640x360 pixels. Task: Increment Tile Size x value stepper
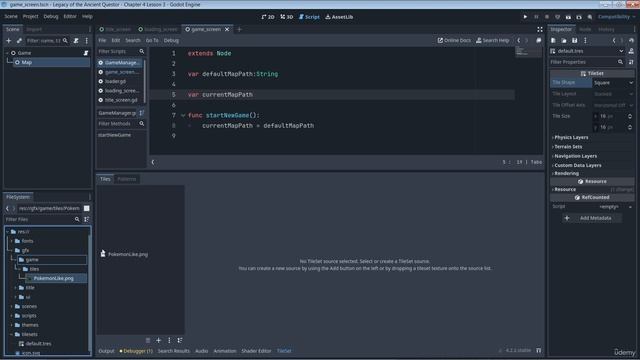click(630, 115)
